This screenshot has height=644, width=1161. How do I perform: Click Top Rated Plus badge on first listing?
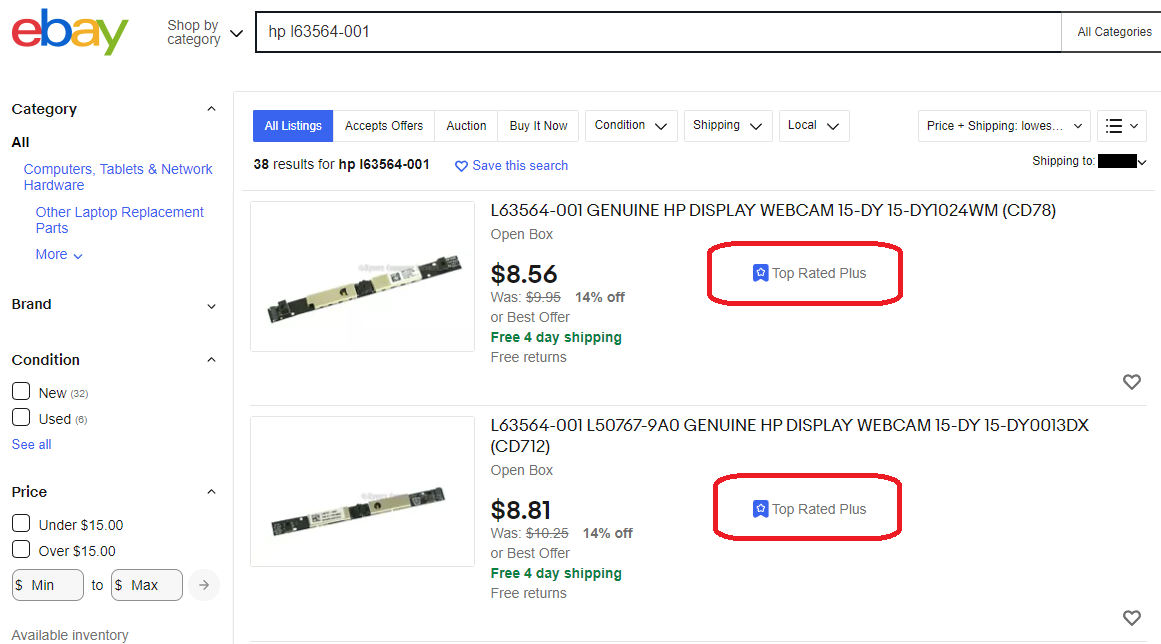click(809, 273)
